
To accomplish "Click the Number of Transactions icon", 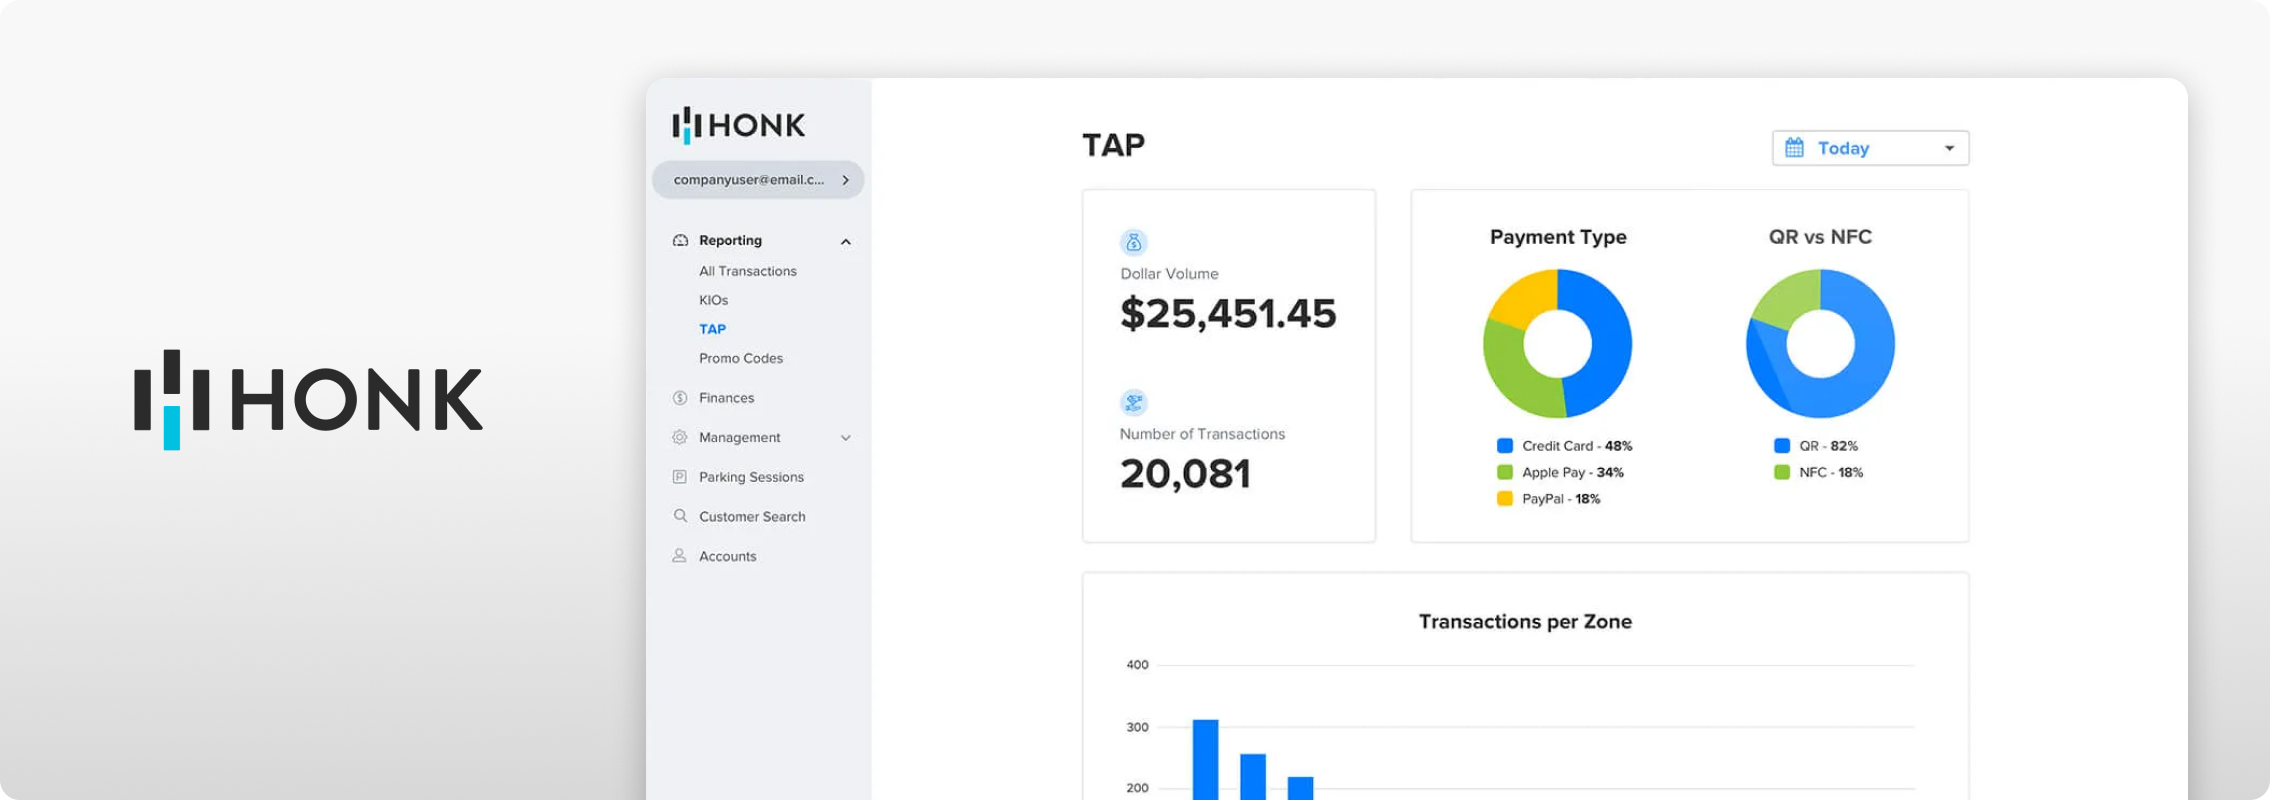I will pyautogui.click(x=1133, y=402).
